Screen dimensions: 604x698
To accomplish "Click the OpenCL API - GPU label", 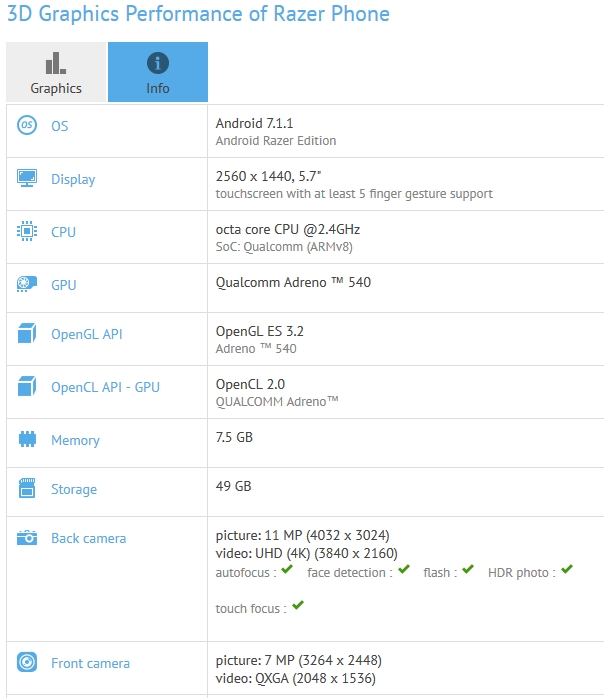I will point(105,387).
